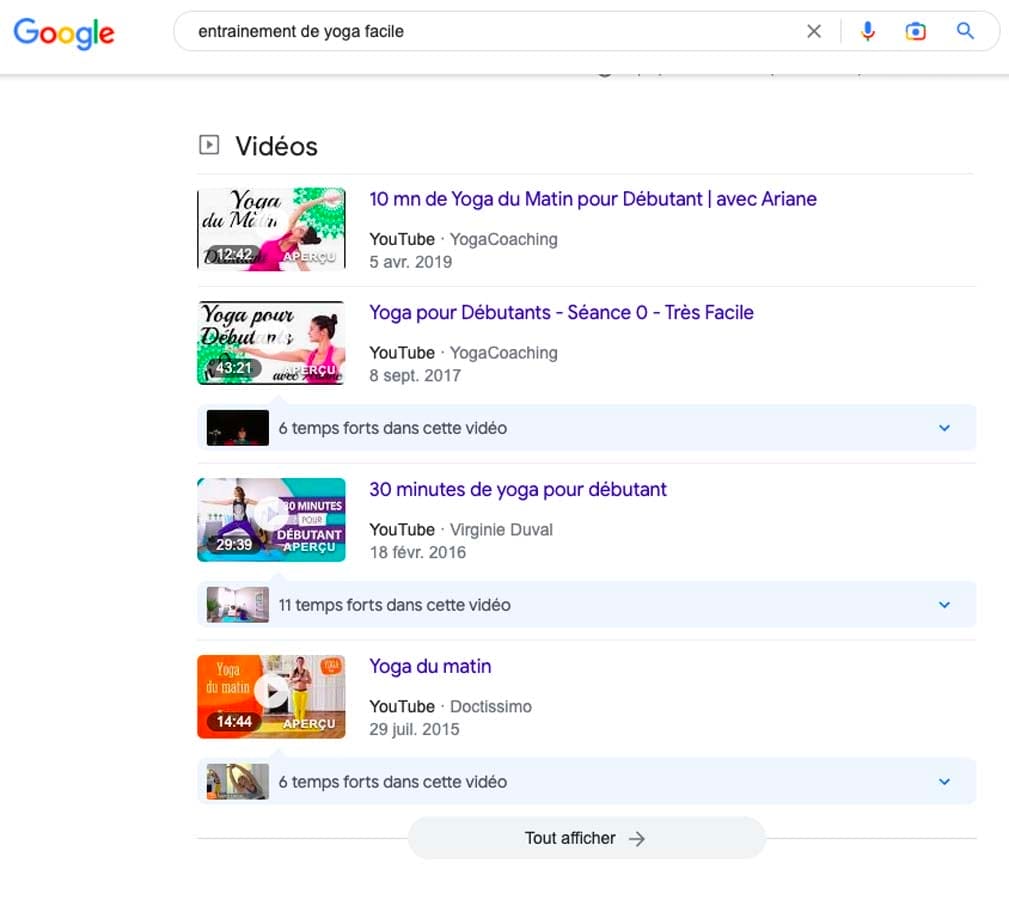
Task: Click small key-moment thumbnail under Virginie Duval video
Action: click(x=237, y=605)
